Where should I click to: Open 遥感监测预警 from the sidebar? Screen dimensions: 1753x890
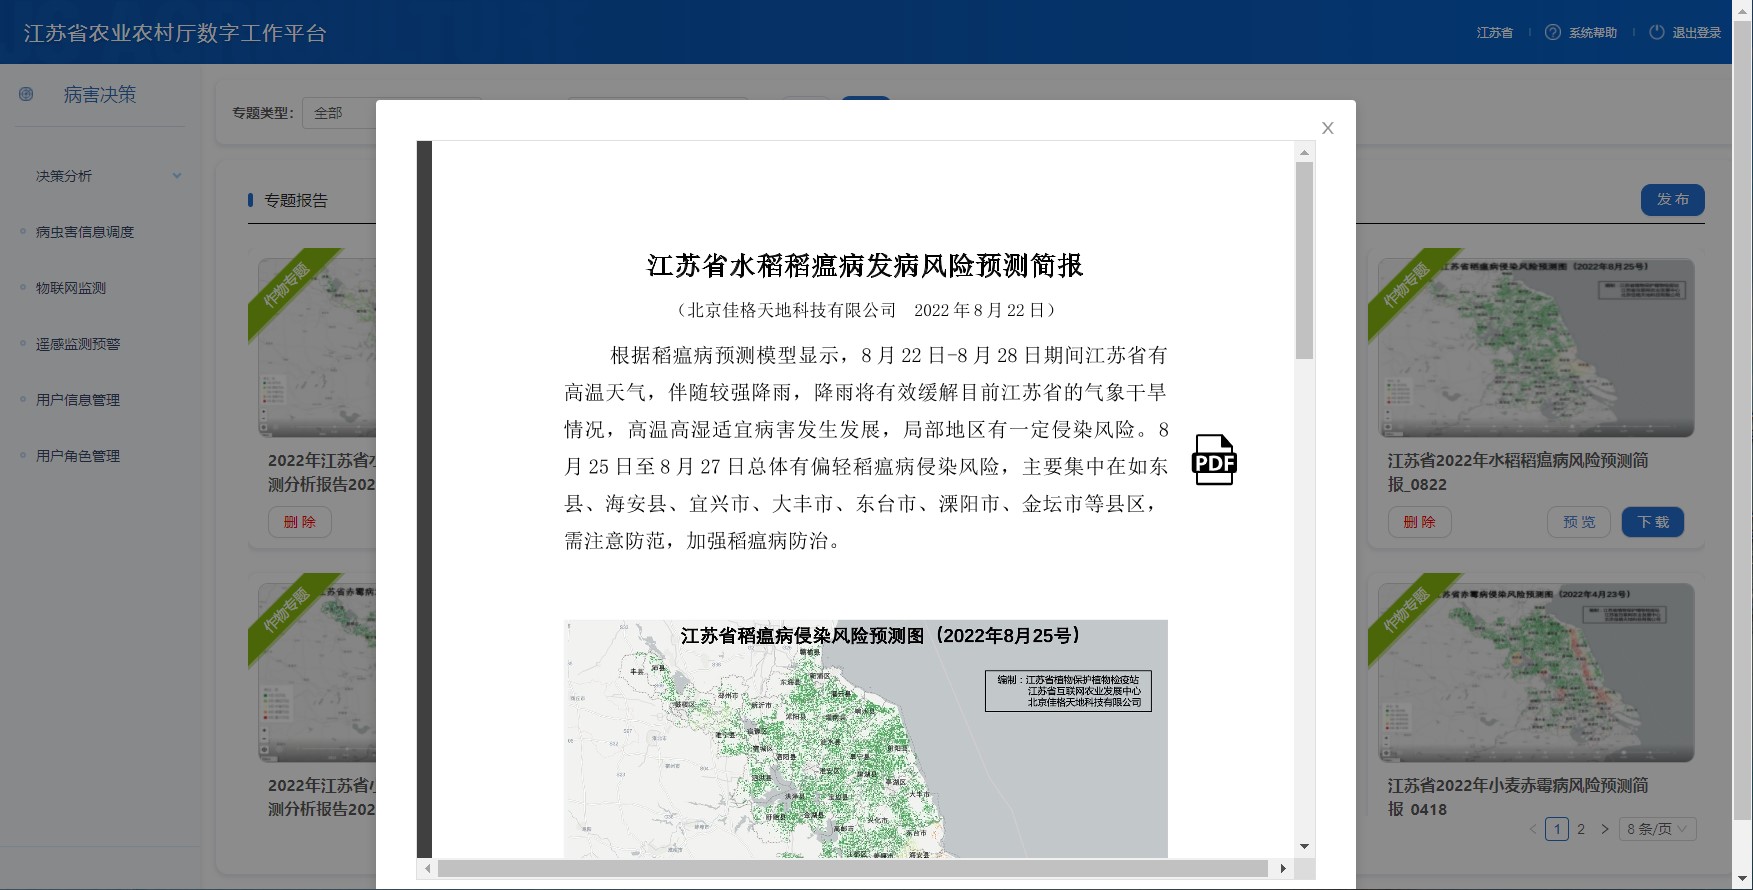[78, 344]
